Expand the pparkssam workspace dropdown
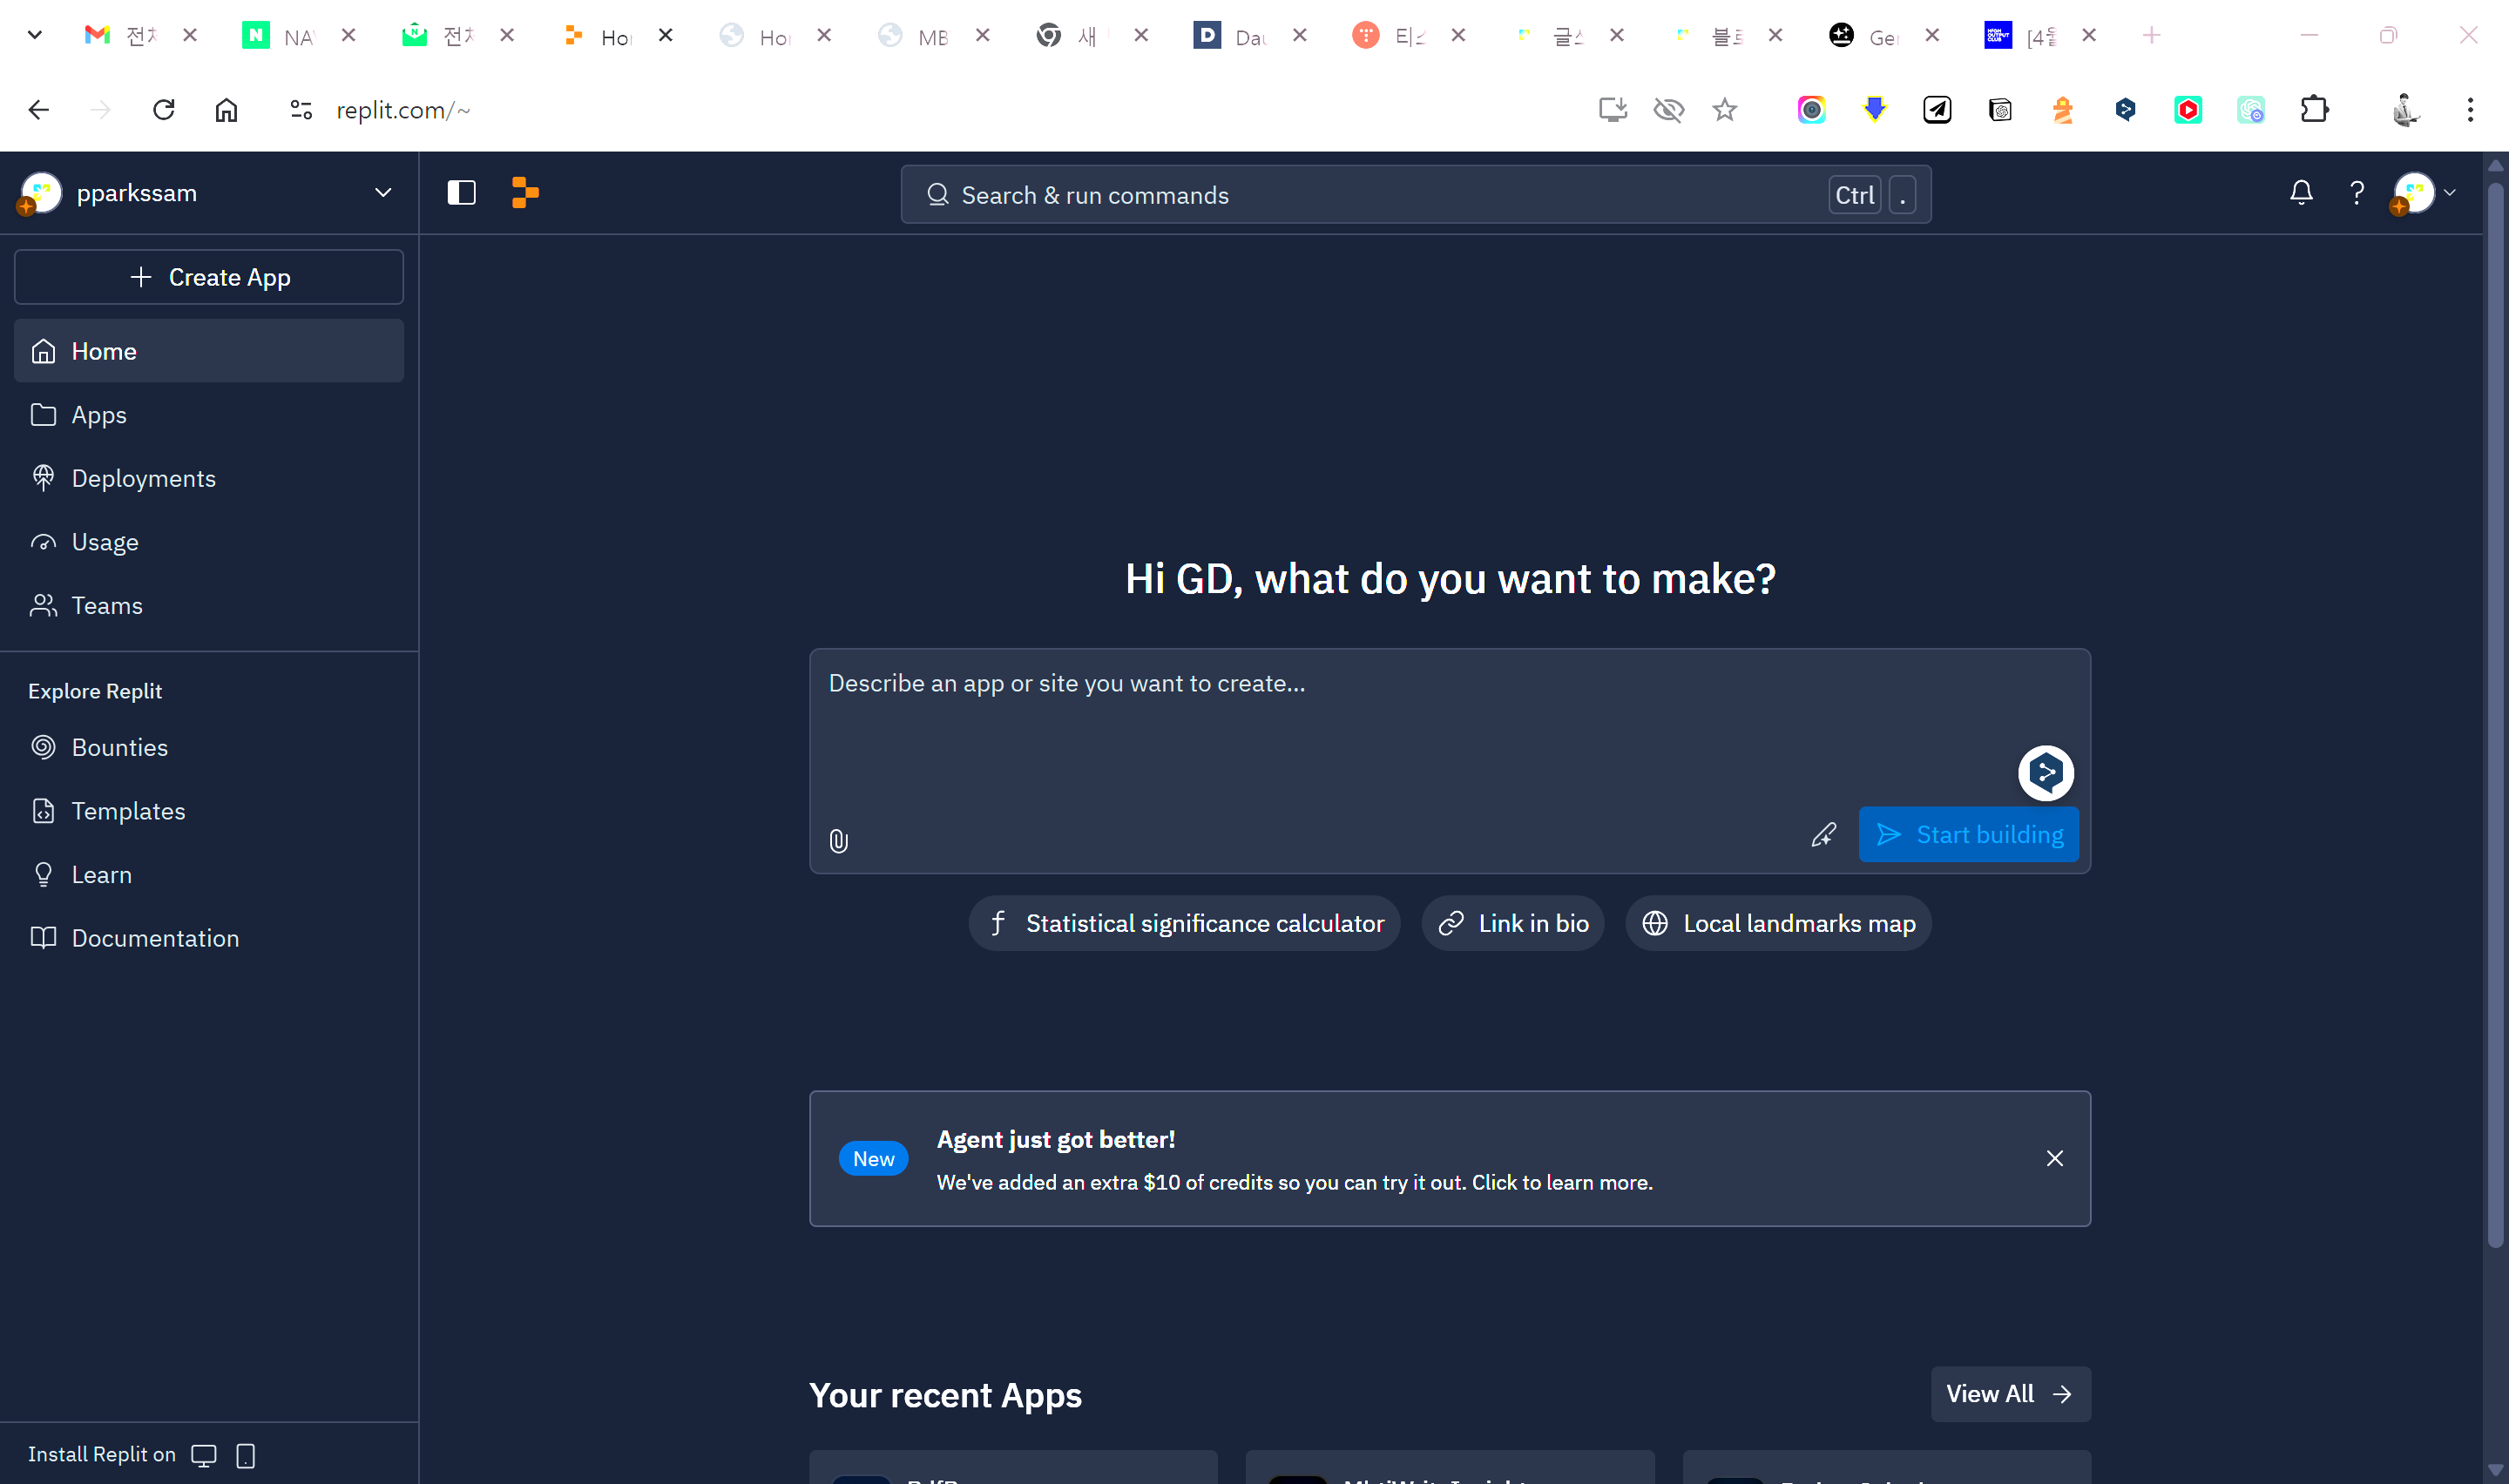The width and height of the screenshot is (2509, 1484). (382, 192)
